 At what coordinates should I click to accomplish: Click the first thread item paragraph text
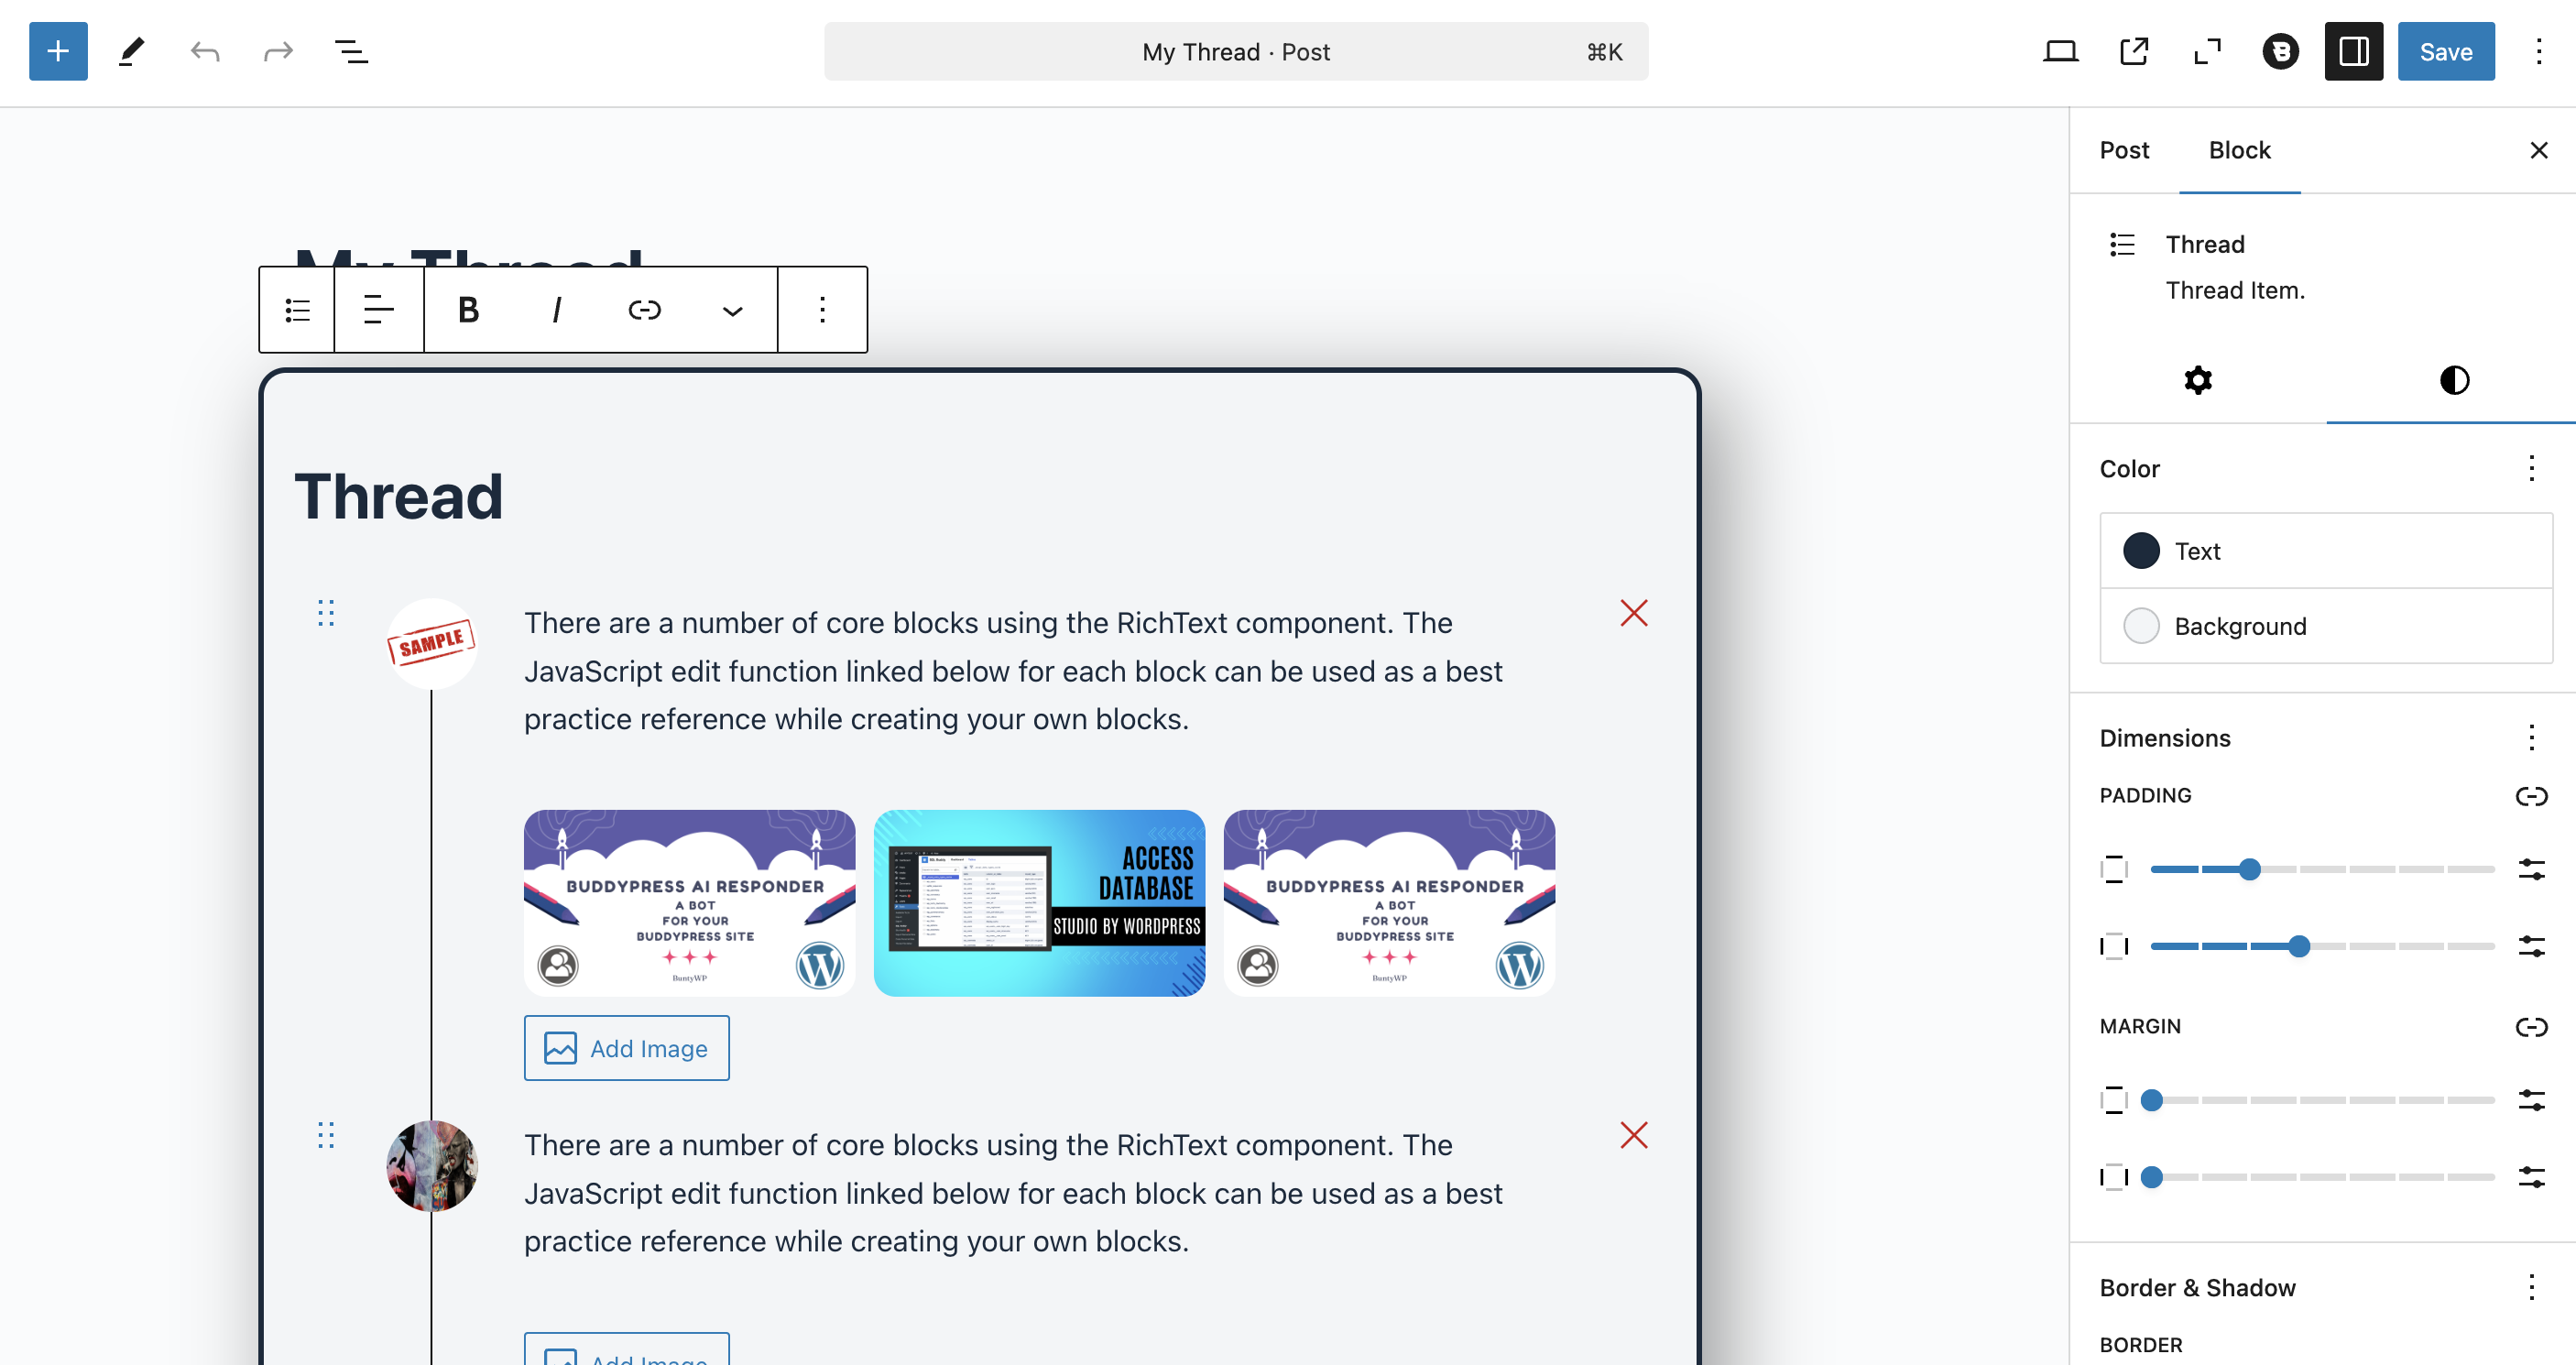[x=1013, y=671]
